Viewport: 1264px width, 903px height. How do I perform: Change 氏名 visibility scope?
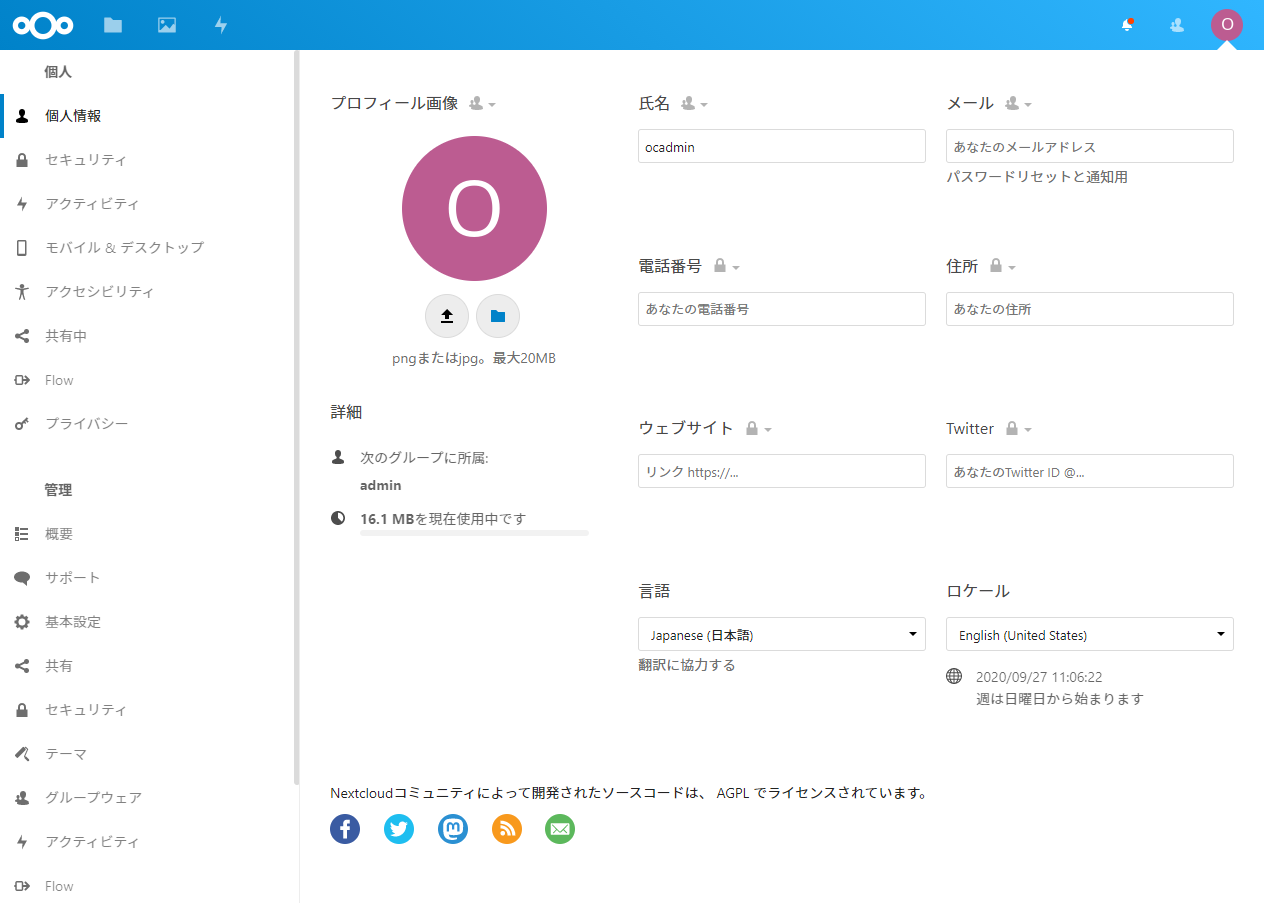[x=694, y=103]
